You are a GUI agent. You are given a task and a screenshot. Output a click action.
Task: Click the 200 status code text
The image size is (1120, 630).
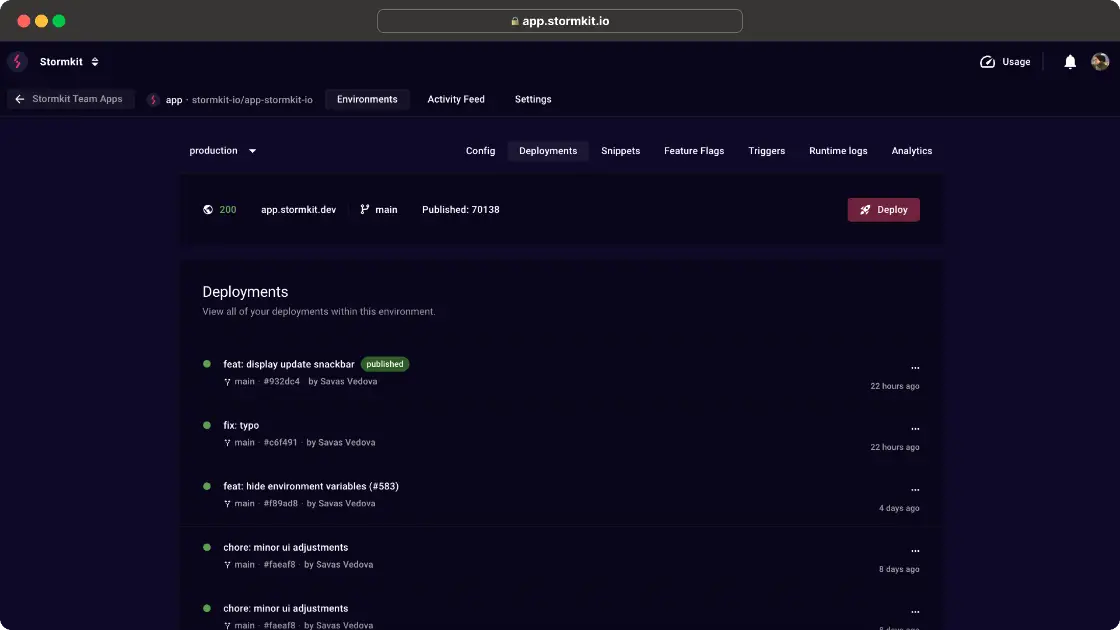point(228,210)
